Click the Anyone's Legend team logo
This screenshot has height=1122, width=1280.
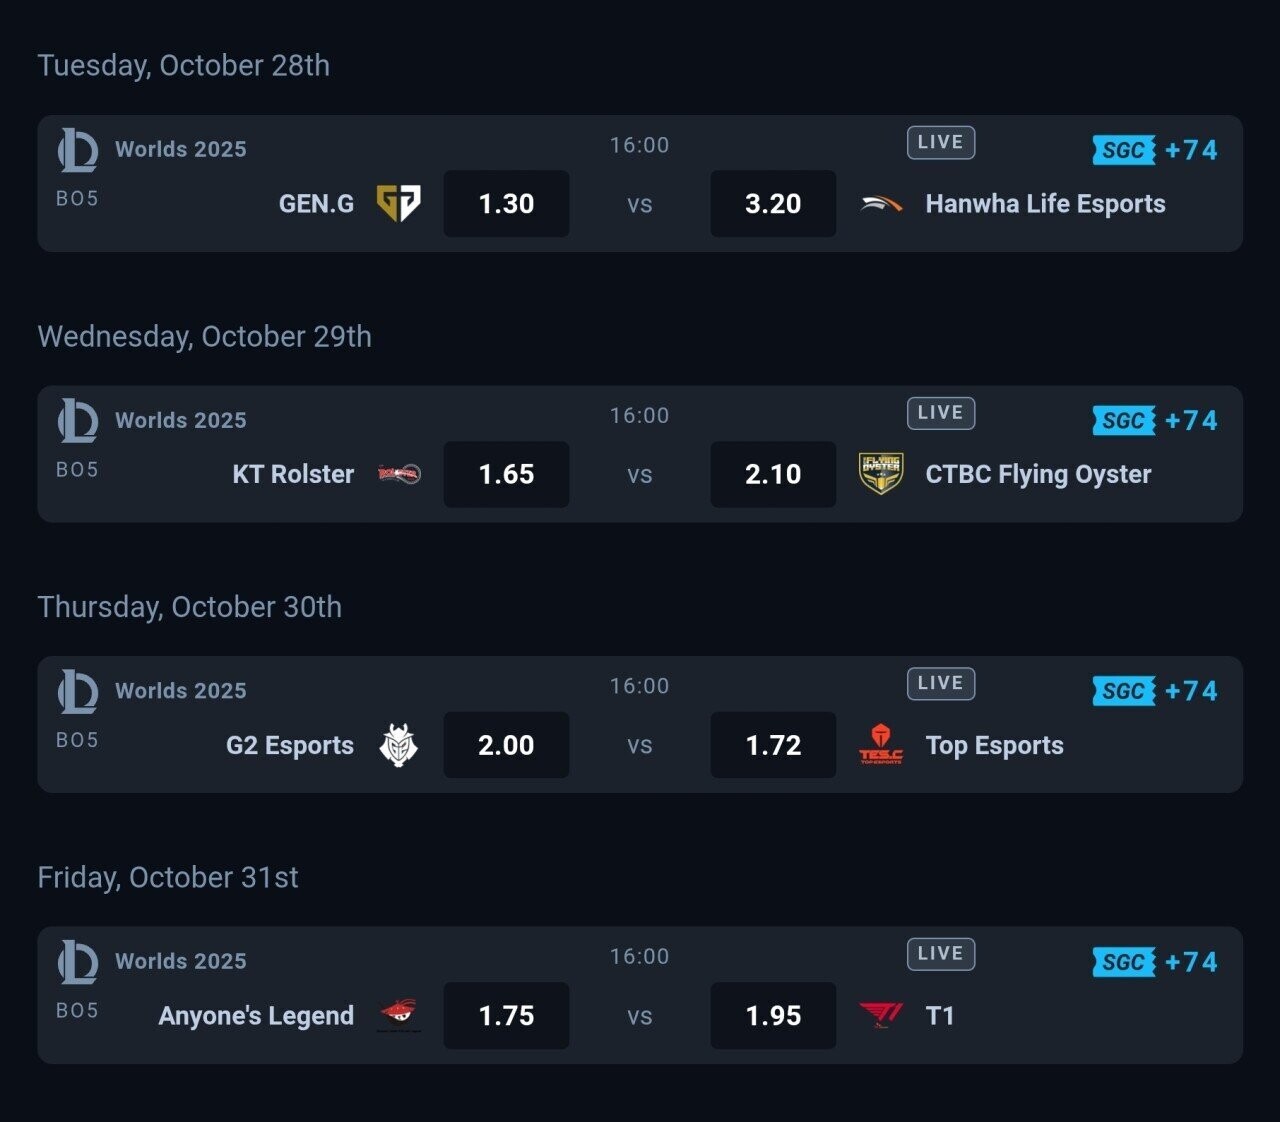[399, 1015]
